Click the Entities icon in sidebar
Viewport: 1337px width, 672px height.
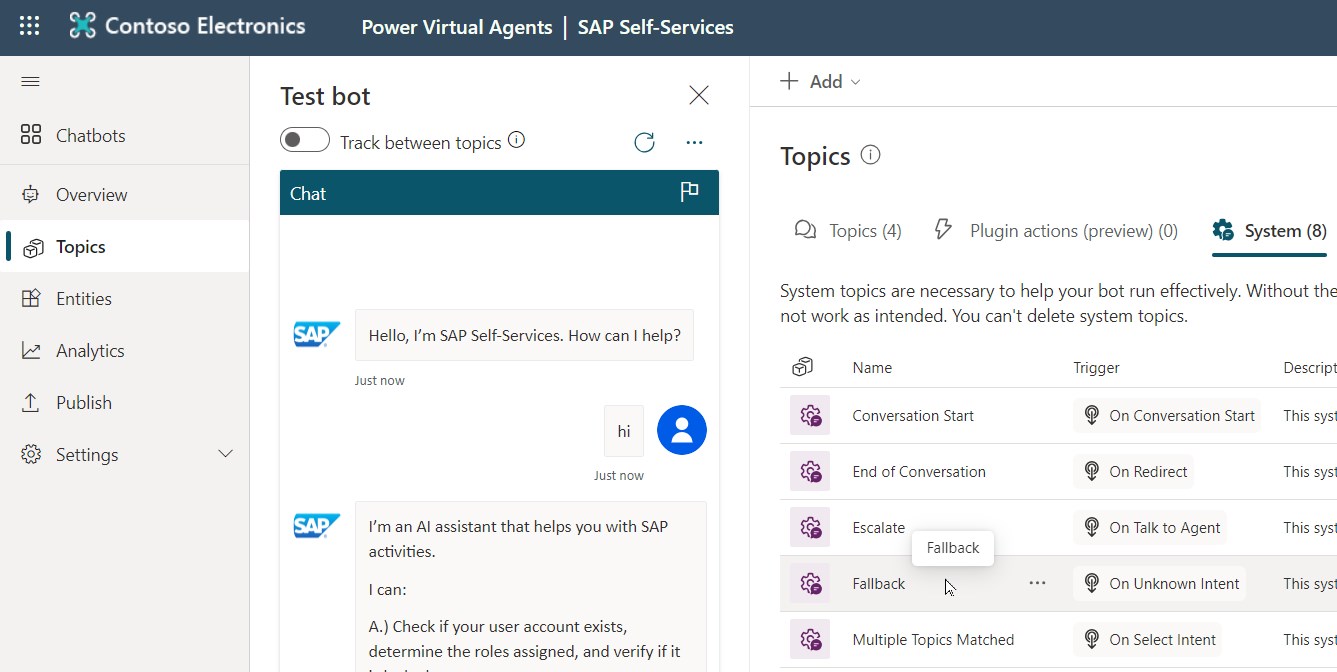(x=31, y=299)
